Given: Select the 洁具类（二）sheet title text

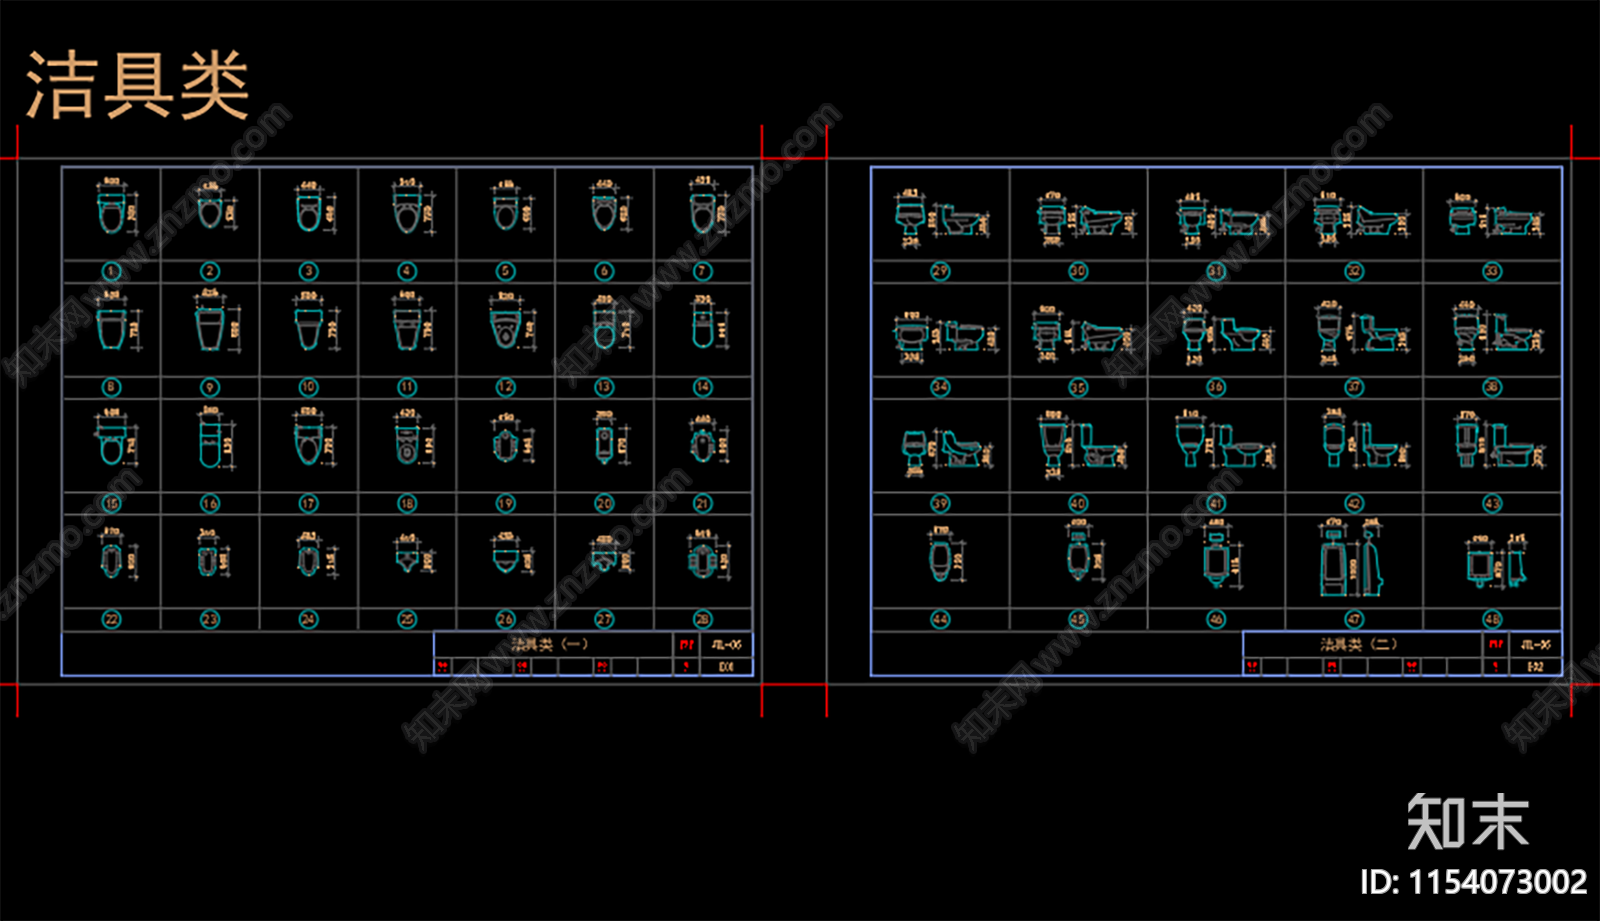Looking at the screenshot, I should 1359,644.
